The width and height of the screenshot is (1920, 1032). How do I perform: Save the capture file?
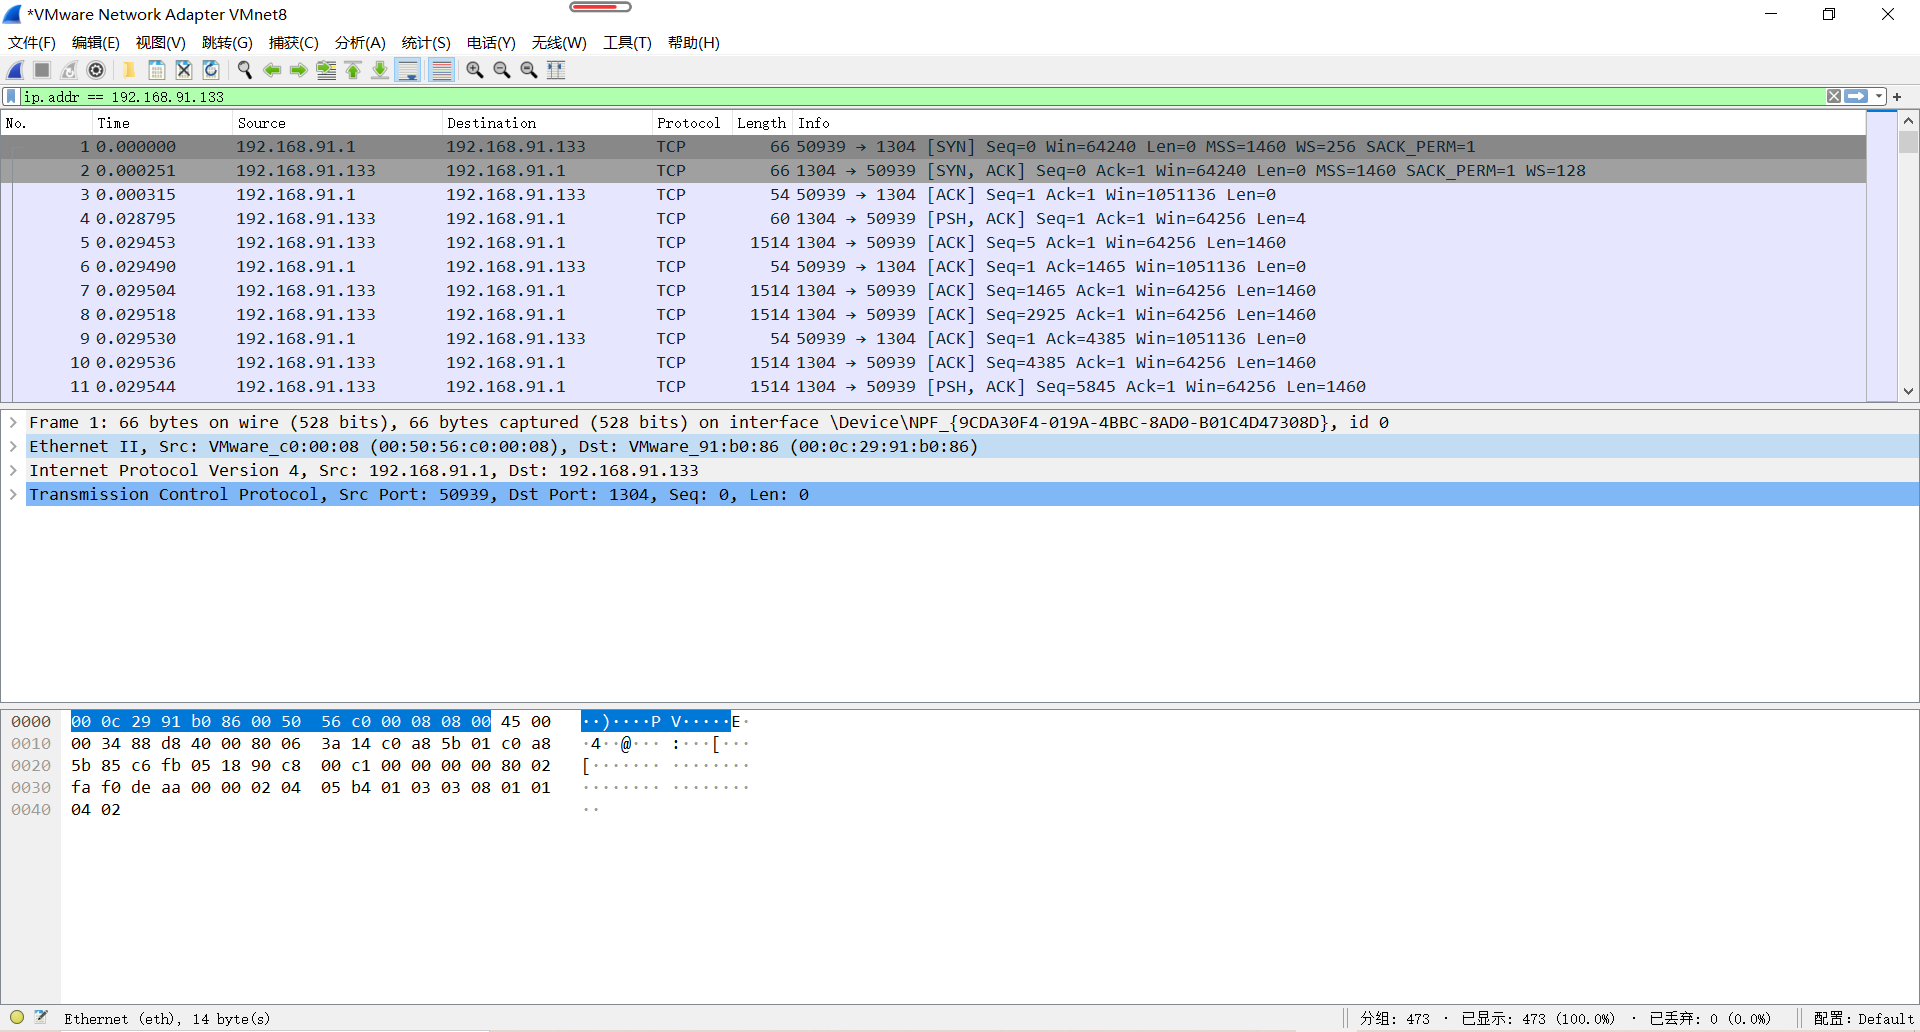157,70
